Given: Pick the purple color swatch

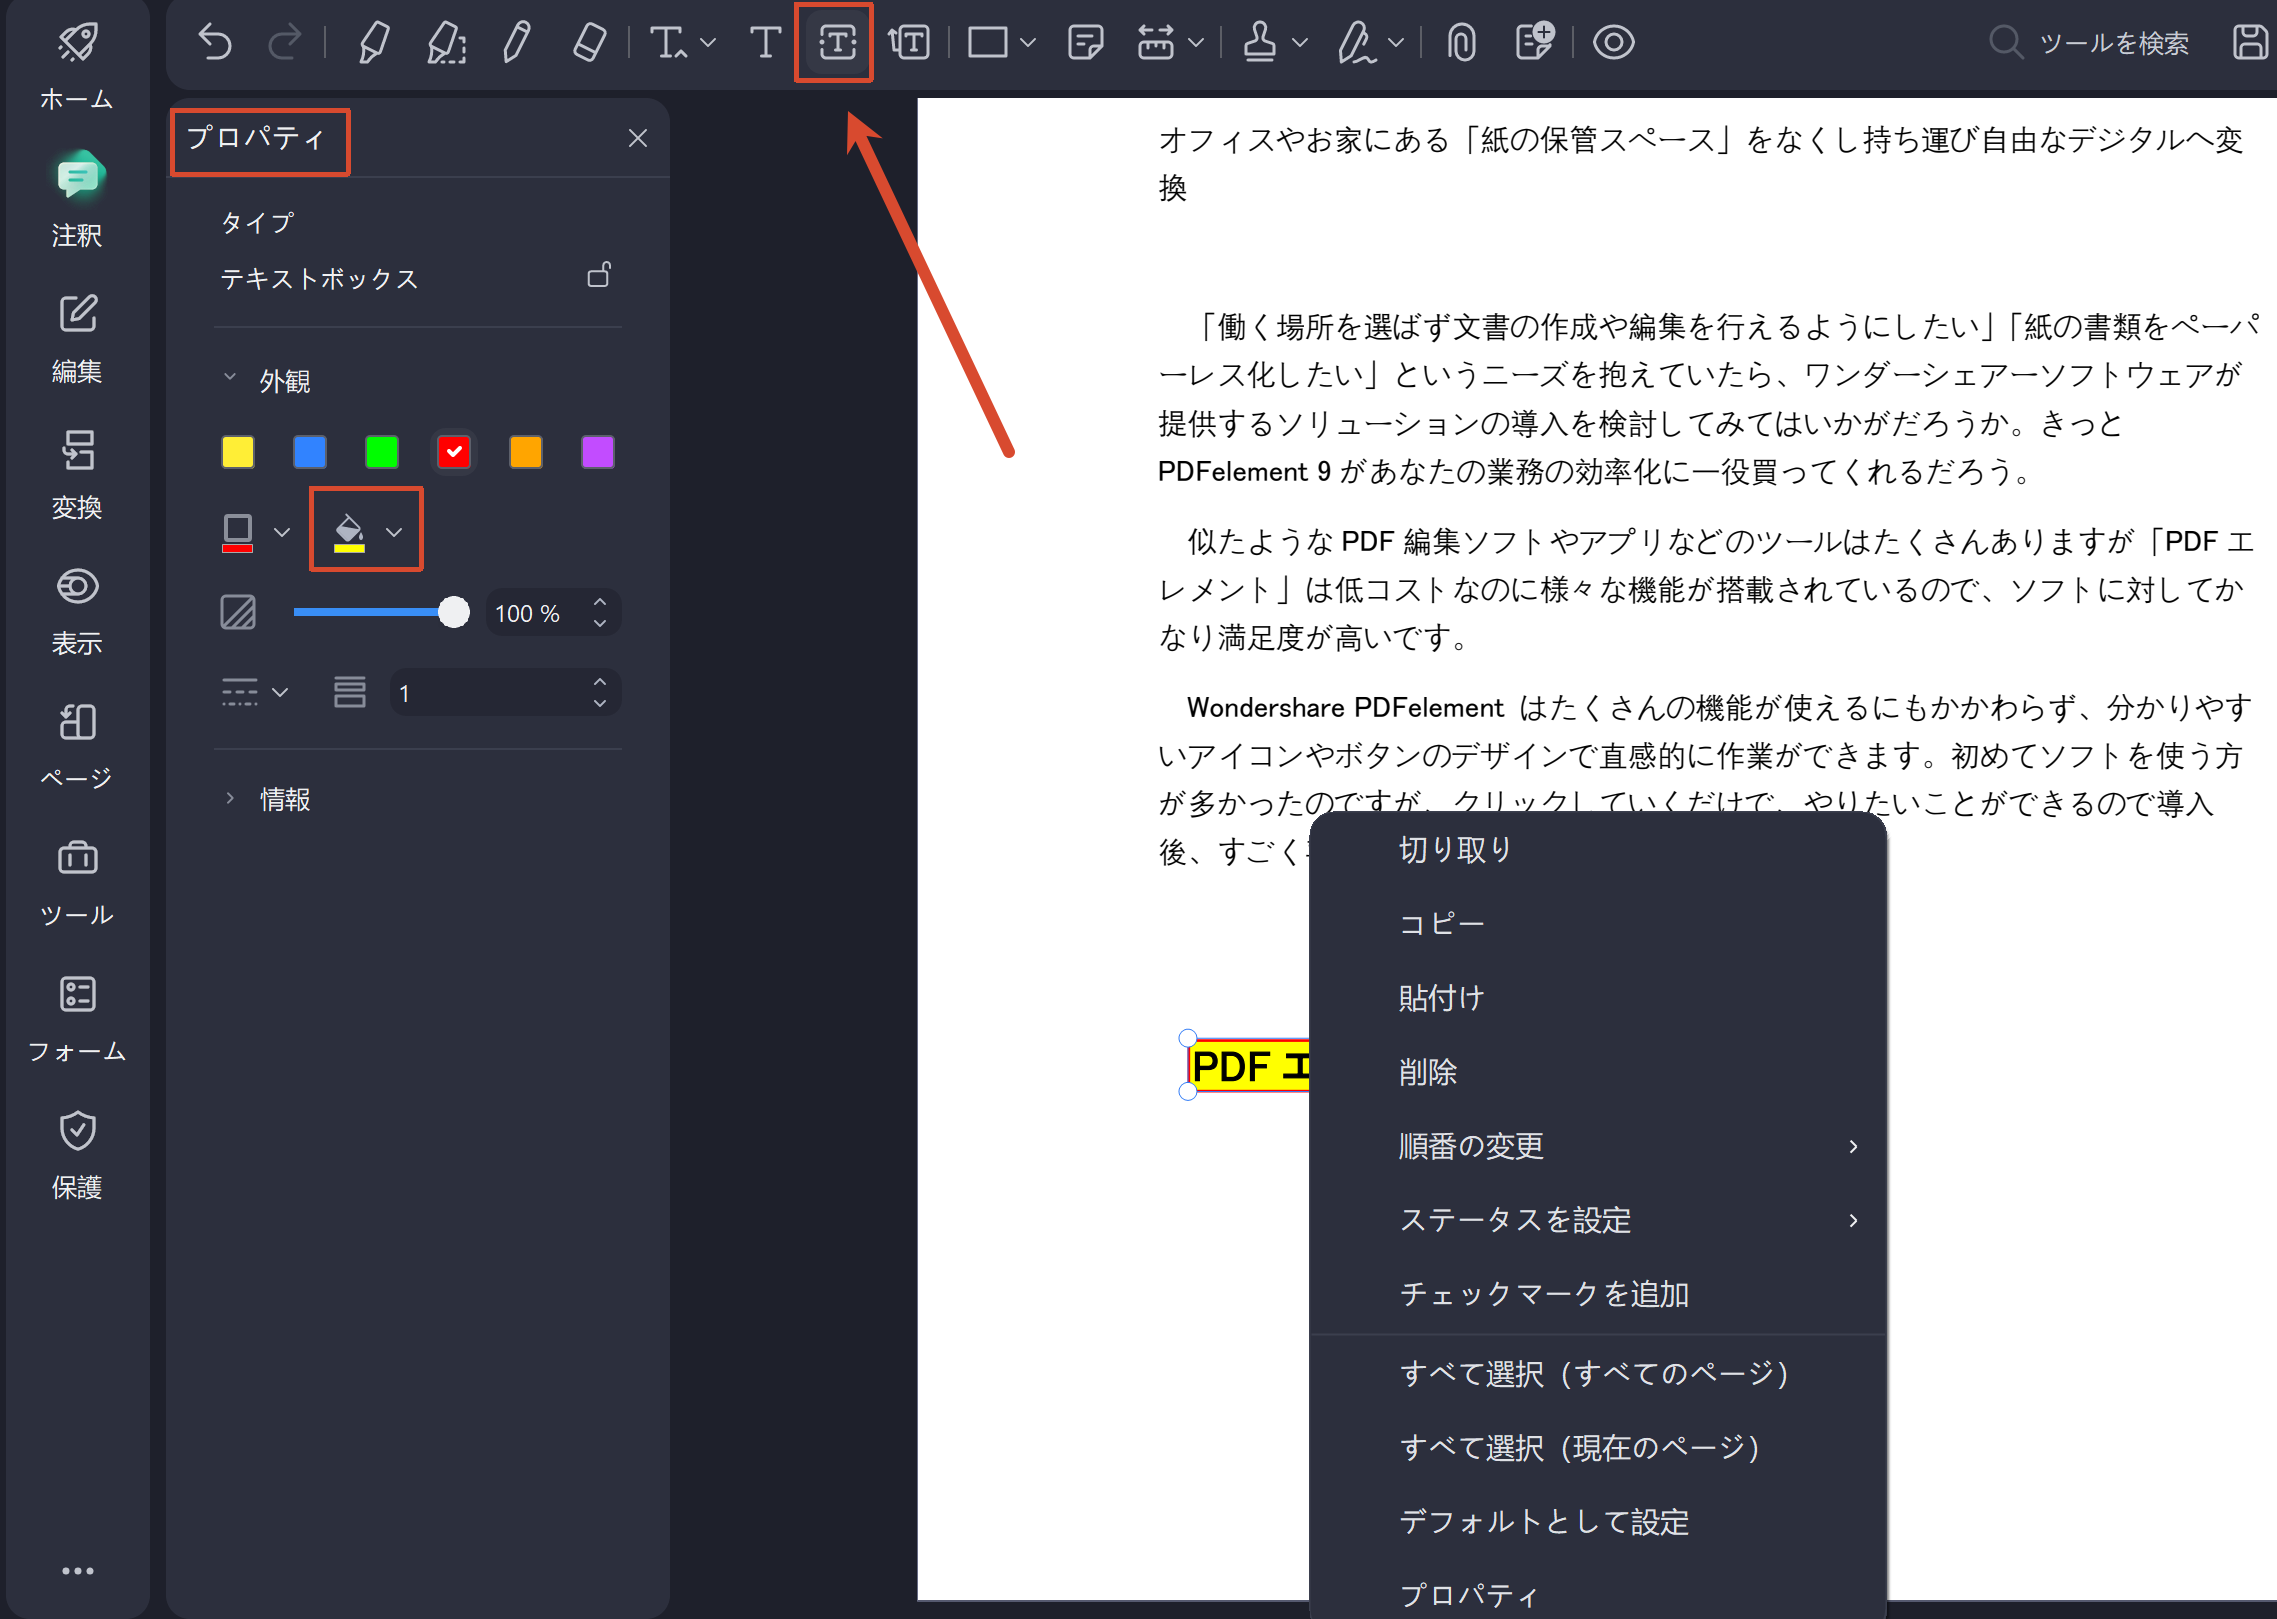Looking at the screenshot, I should (x=598, y=452).
